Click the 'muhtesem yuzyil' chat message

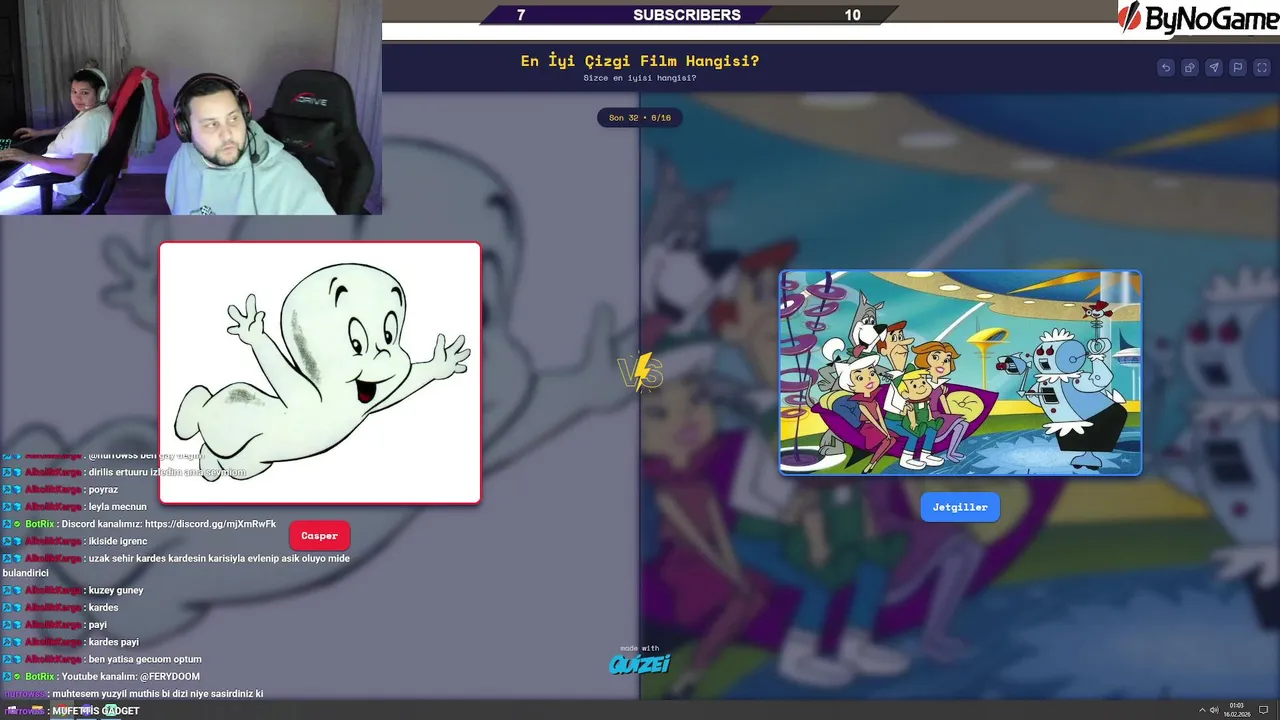click(157, 693)
